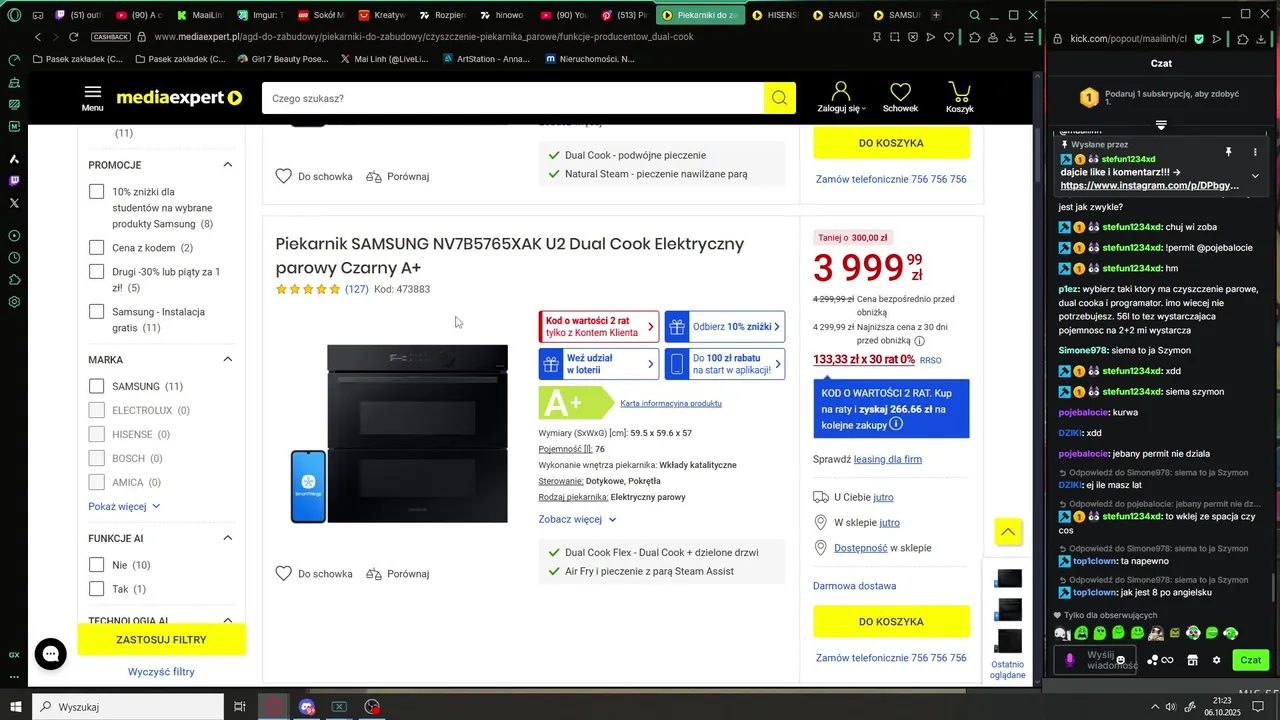Open Karta informacyjna produktu link
Viewport: 1280px width, 720px height.
(x=671, y=403)
